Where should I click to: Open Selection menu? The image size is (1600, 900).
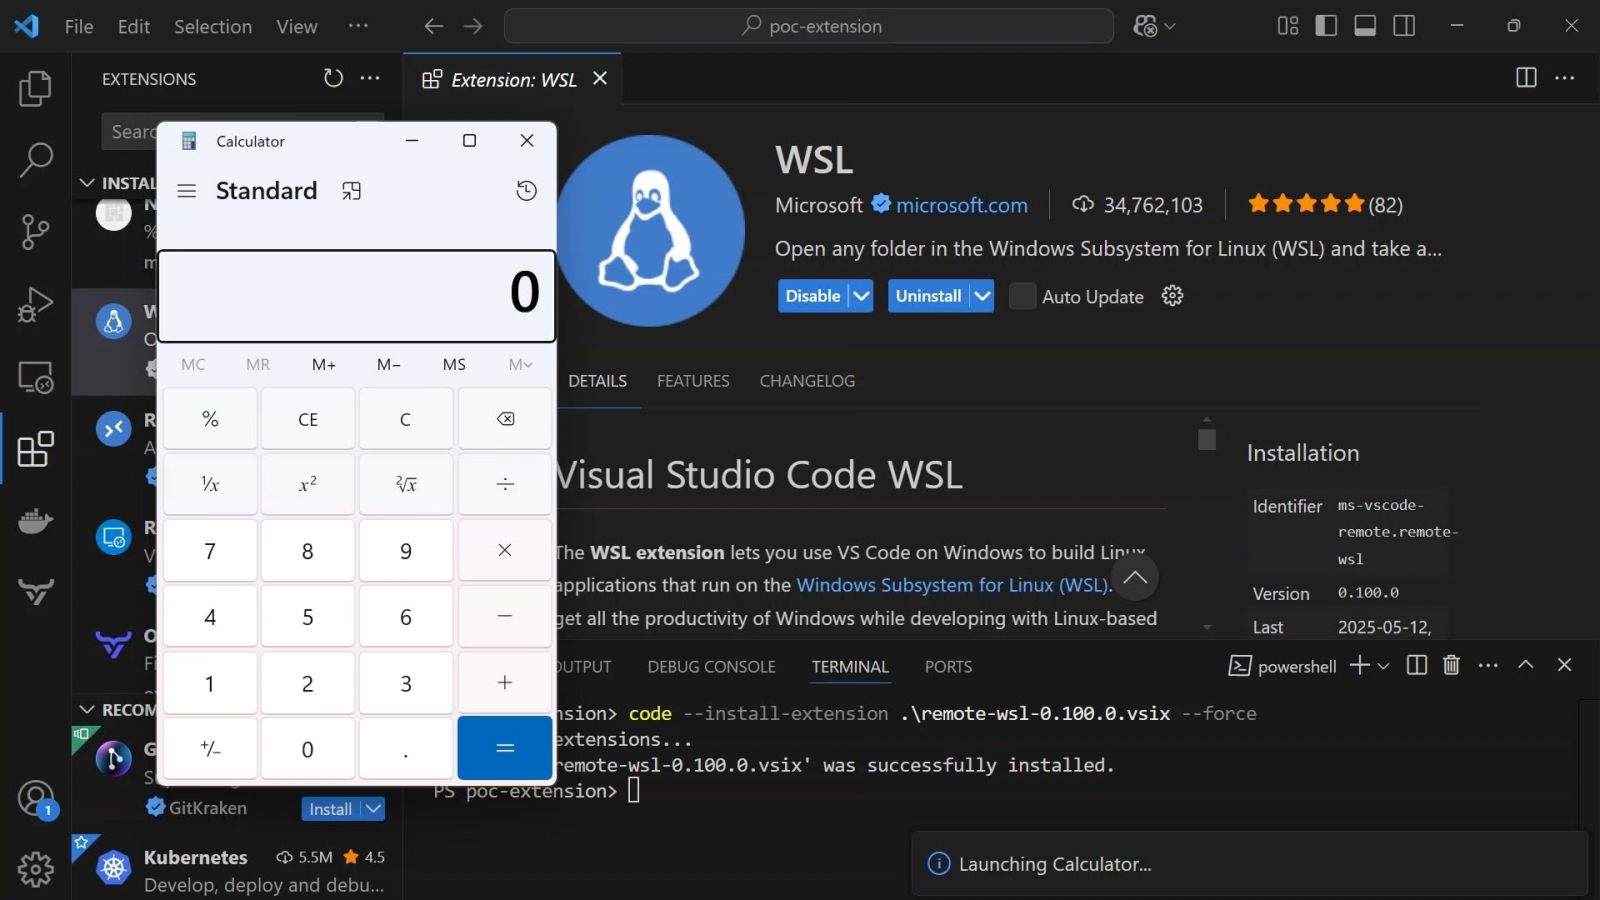click(213, 26)
